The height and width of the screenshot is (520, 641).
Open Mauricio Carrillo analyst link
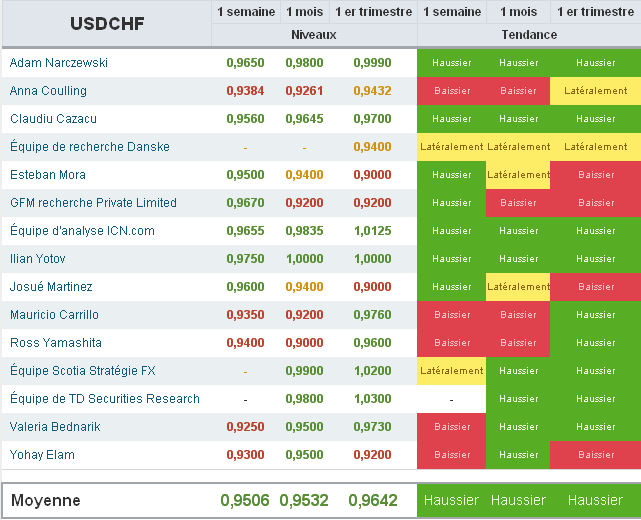pyautogui.click(x=54, y=315)
